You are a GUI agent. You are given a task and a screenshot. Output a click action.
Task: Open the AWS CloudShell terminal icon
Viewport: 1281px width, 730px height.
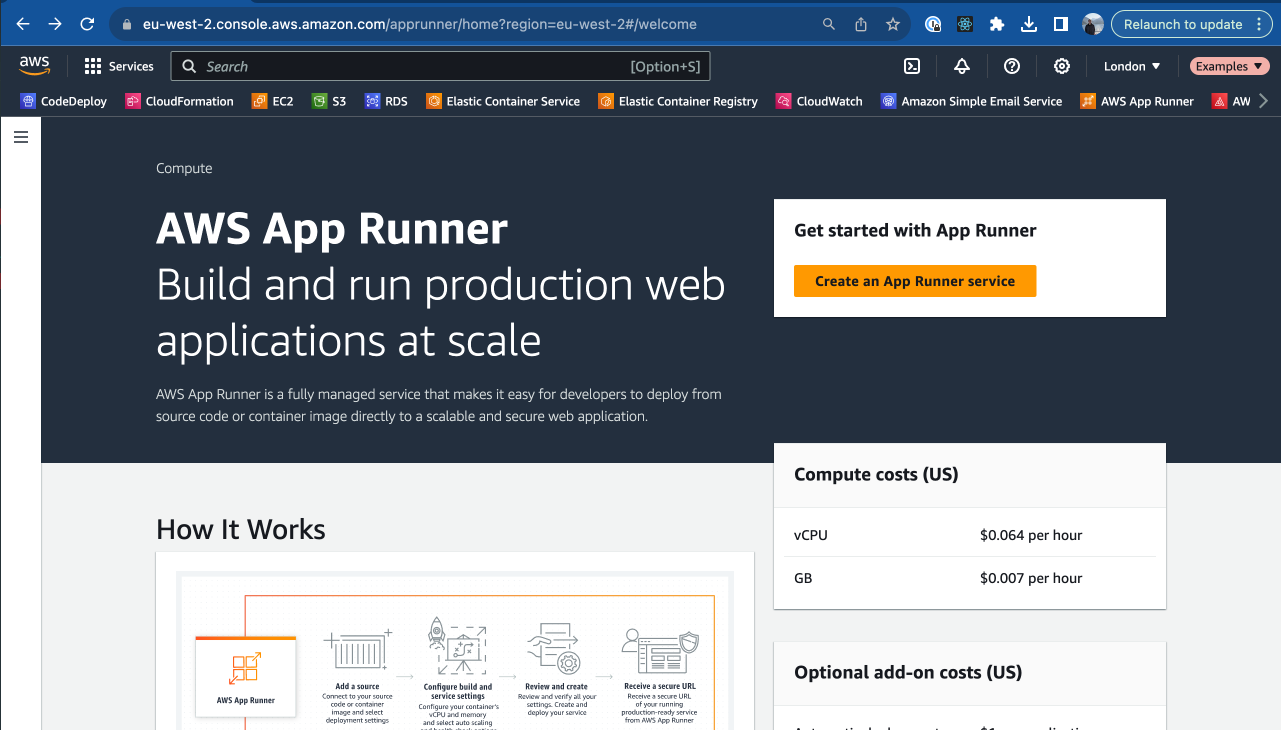click(912, 66)
